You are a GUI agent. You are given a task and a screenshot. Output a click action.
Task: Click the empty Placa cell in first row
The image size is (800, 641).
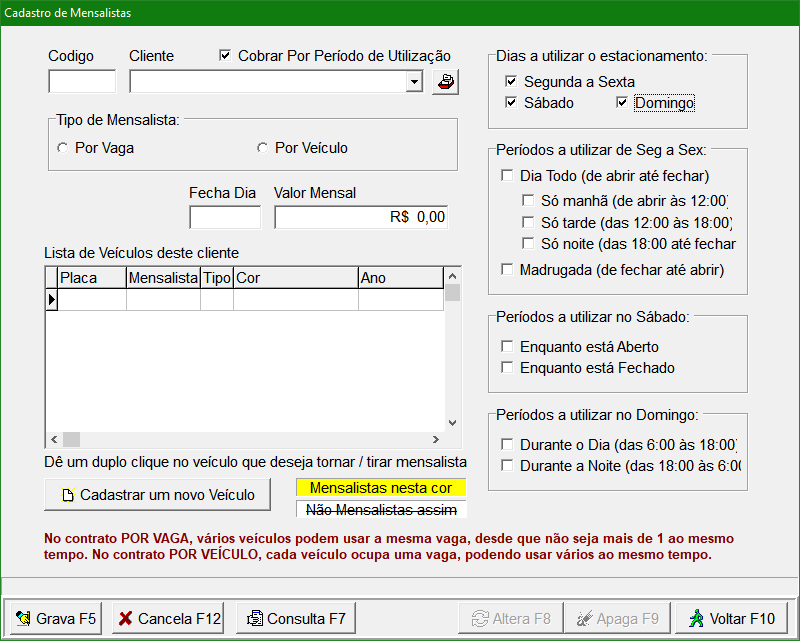pos(92,300)
